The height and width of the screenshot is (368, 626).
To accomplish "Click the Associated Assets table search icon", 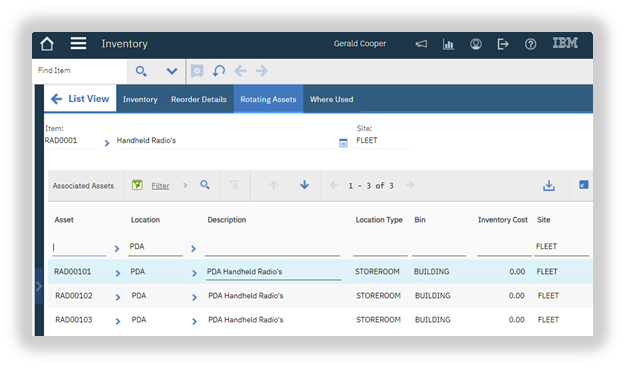I will click(x=205, y=185).
